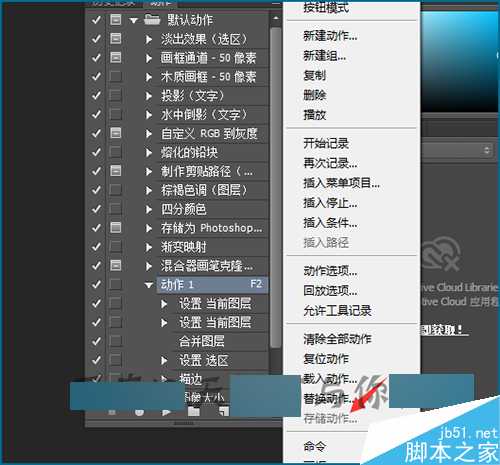Select 删除 in the panel menu
The height and width of the screenshot is (465, 500).
pyautogui.click(x=314, y=95)
